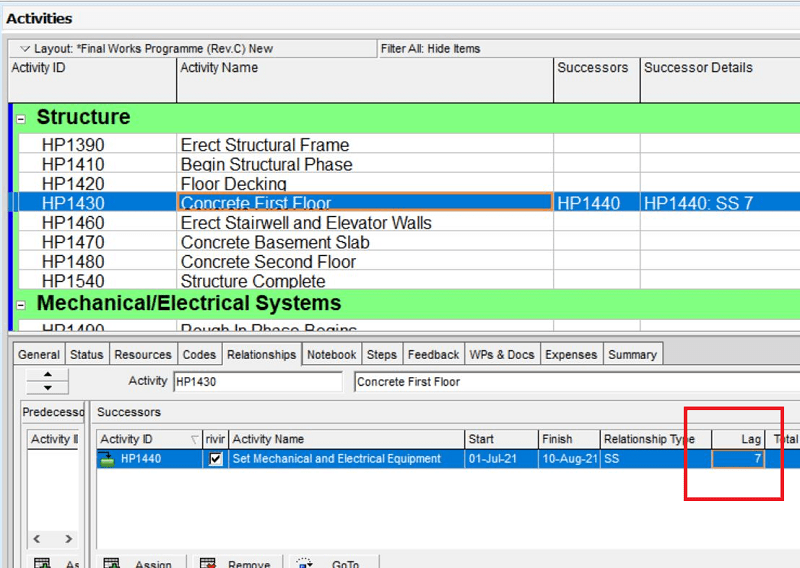Open the WPs & Docs tab
The height and width of the screenshot is (568, 800).
(502, 354)
